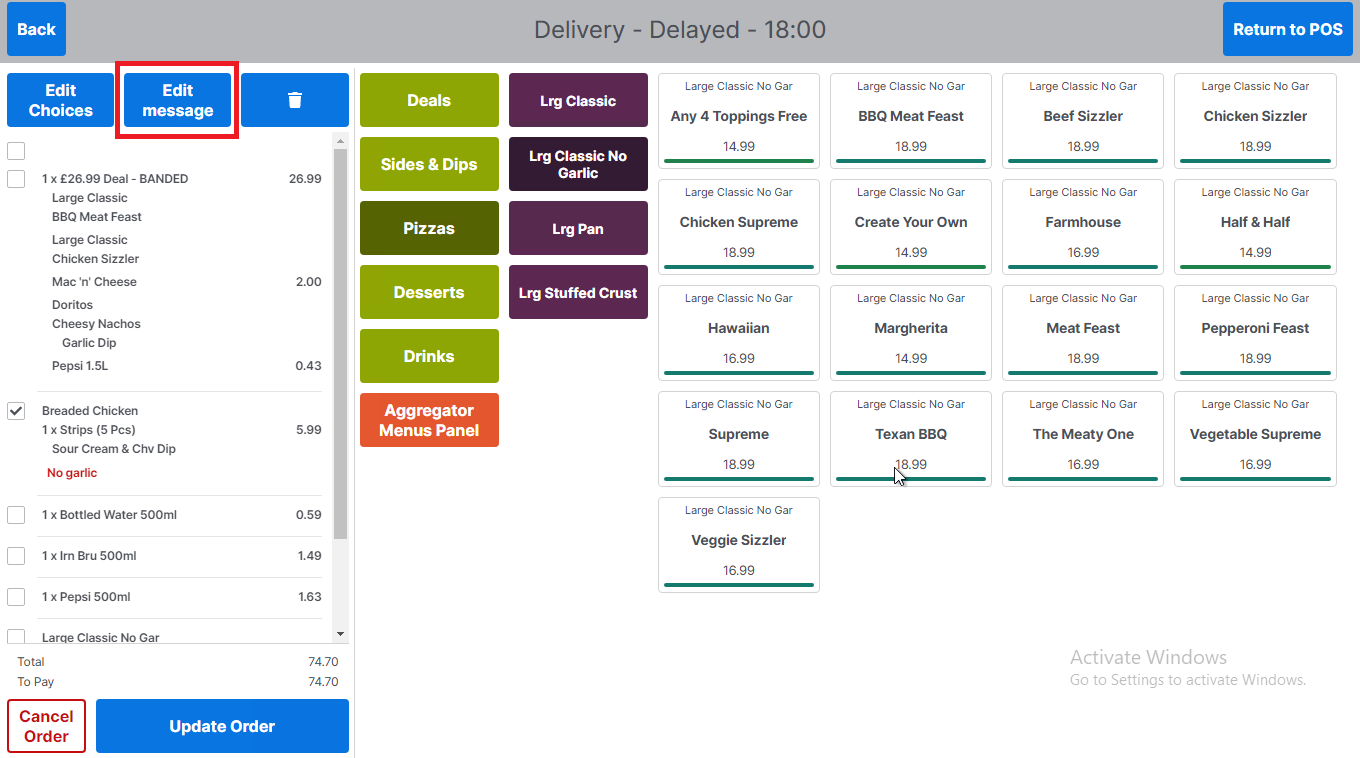Select the Lrg Pan size tab
Image resolution: width=1360 pixels, height=758 pixels.
pos(578,228)
